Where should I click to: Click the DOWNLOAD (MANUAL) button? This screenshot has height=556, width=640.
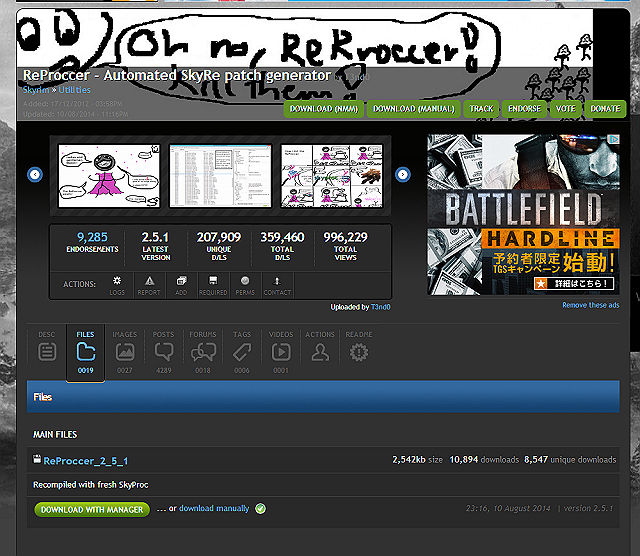(413, 109)
